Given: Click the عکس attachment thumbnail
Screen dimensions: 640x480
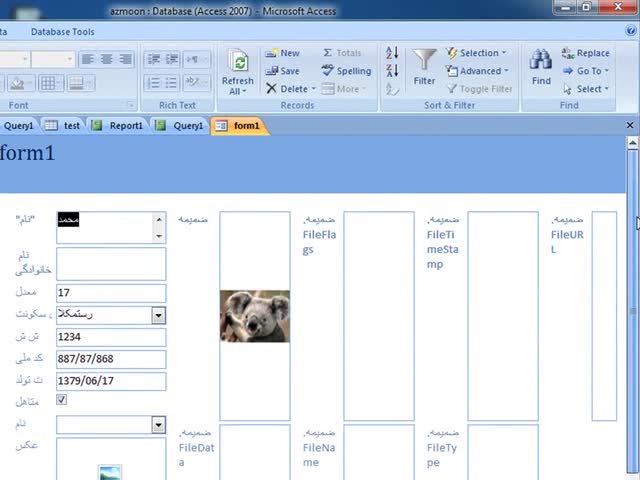Looking at the screenshot, I should [x=110, y=472].
